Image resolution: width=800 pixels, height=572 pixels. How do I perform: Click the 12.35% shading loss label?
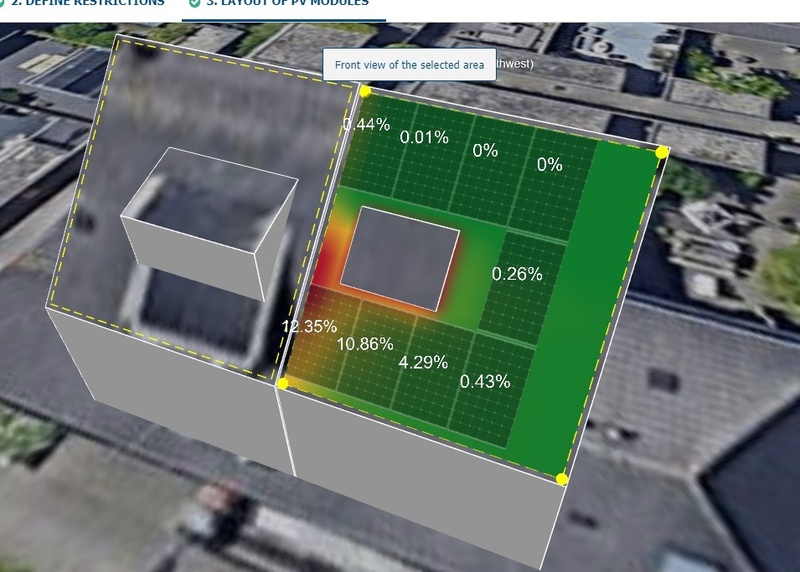click(309, 327)
